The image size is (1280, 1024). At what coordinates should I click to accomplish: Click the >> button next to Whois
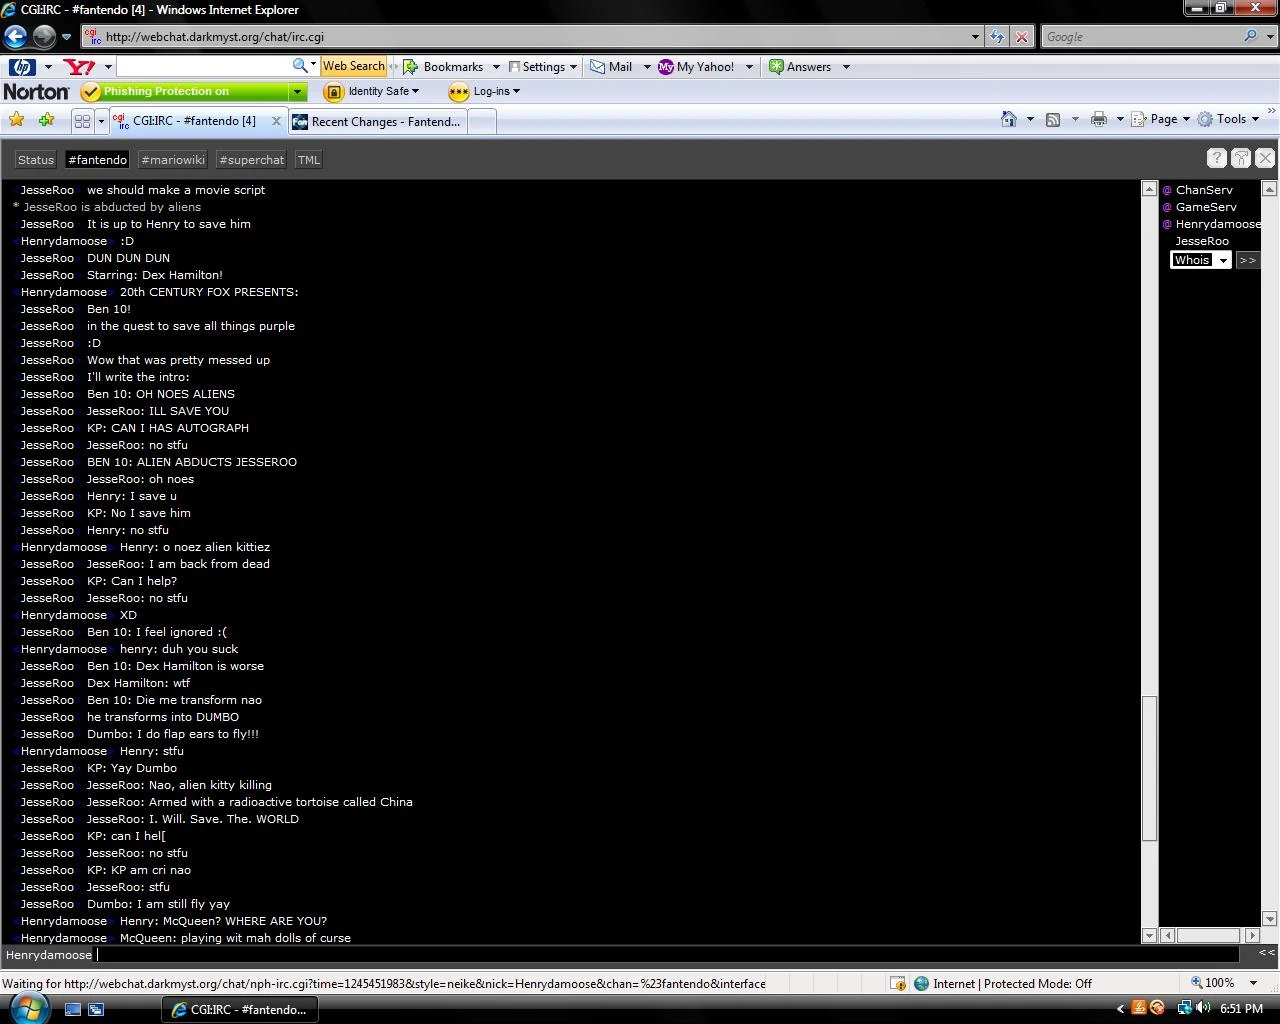(x=1247, y=260)
